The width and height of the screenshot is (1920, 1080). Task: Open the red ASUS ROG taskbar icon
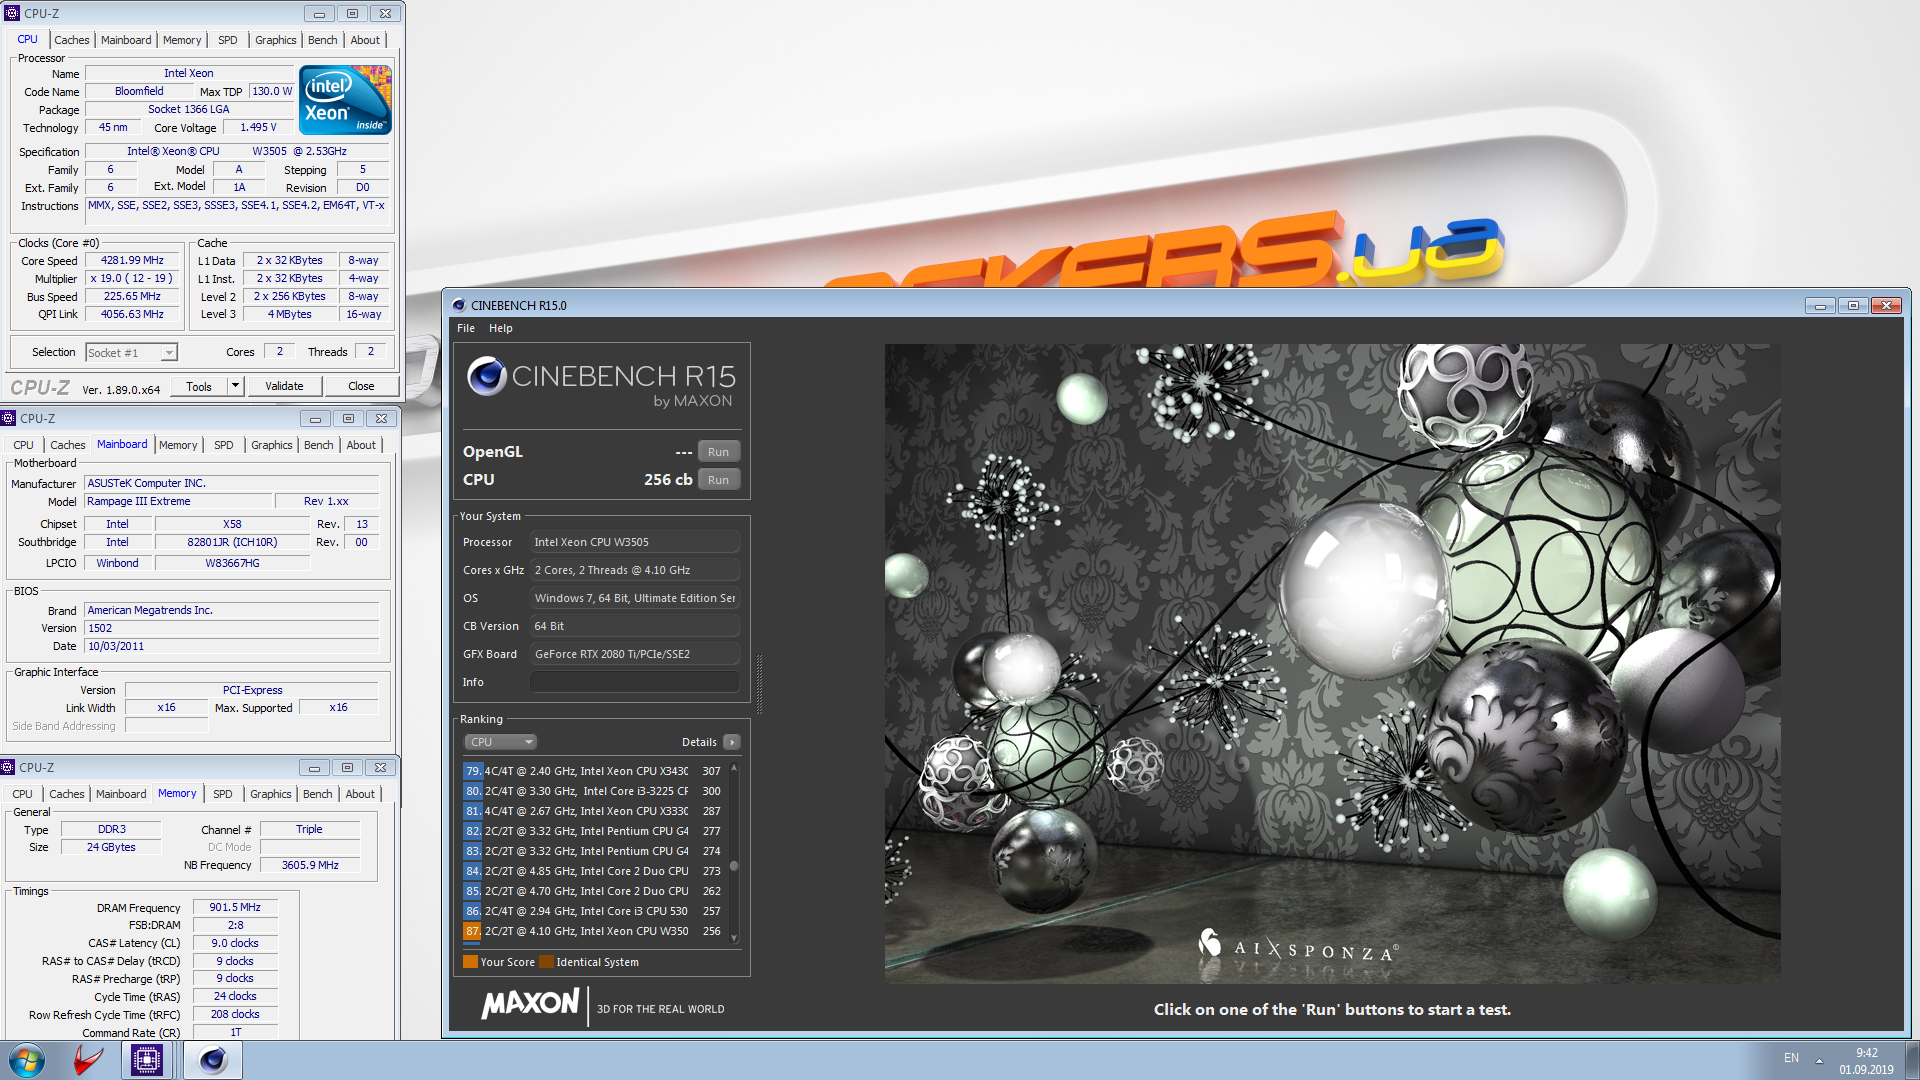click(88, 1060)
